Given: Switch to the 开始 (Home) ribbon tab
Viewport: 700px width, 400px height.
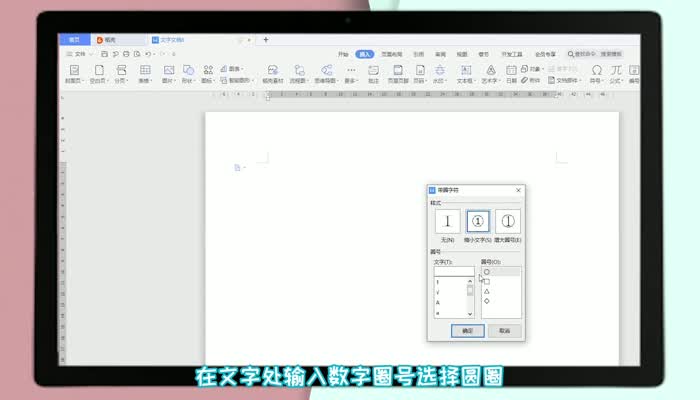Looking at the screenshot, I should click(343, 54).
